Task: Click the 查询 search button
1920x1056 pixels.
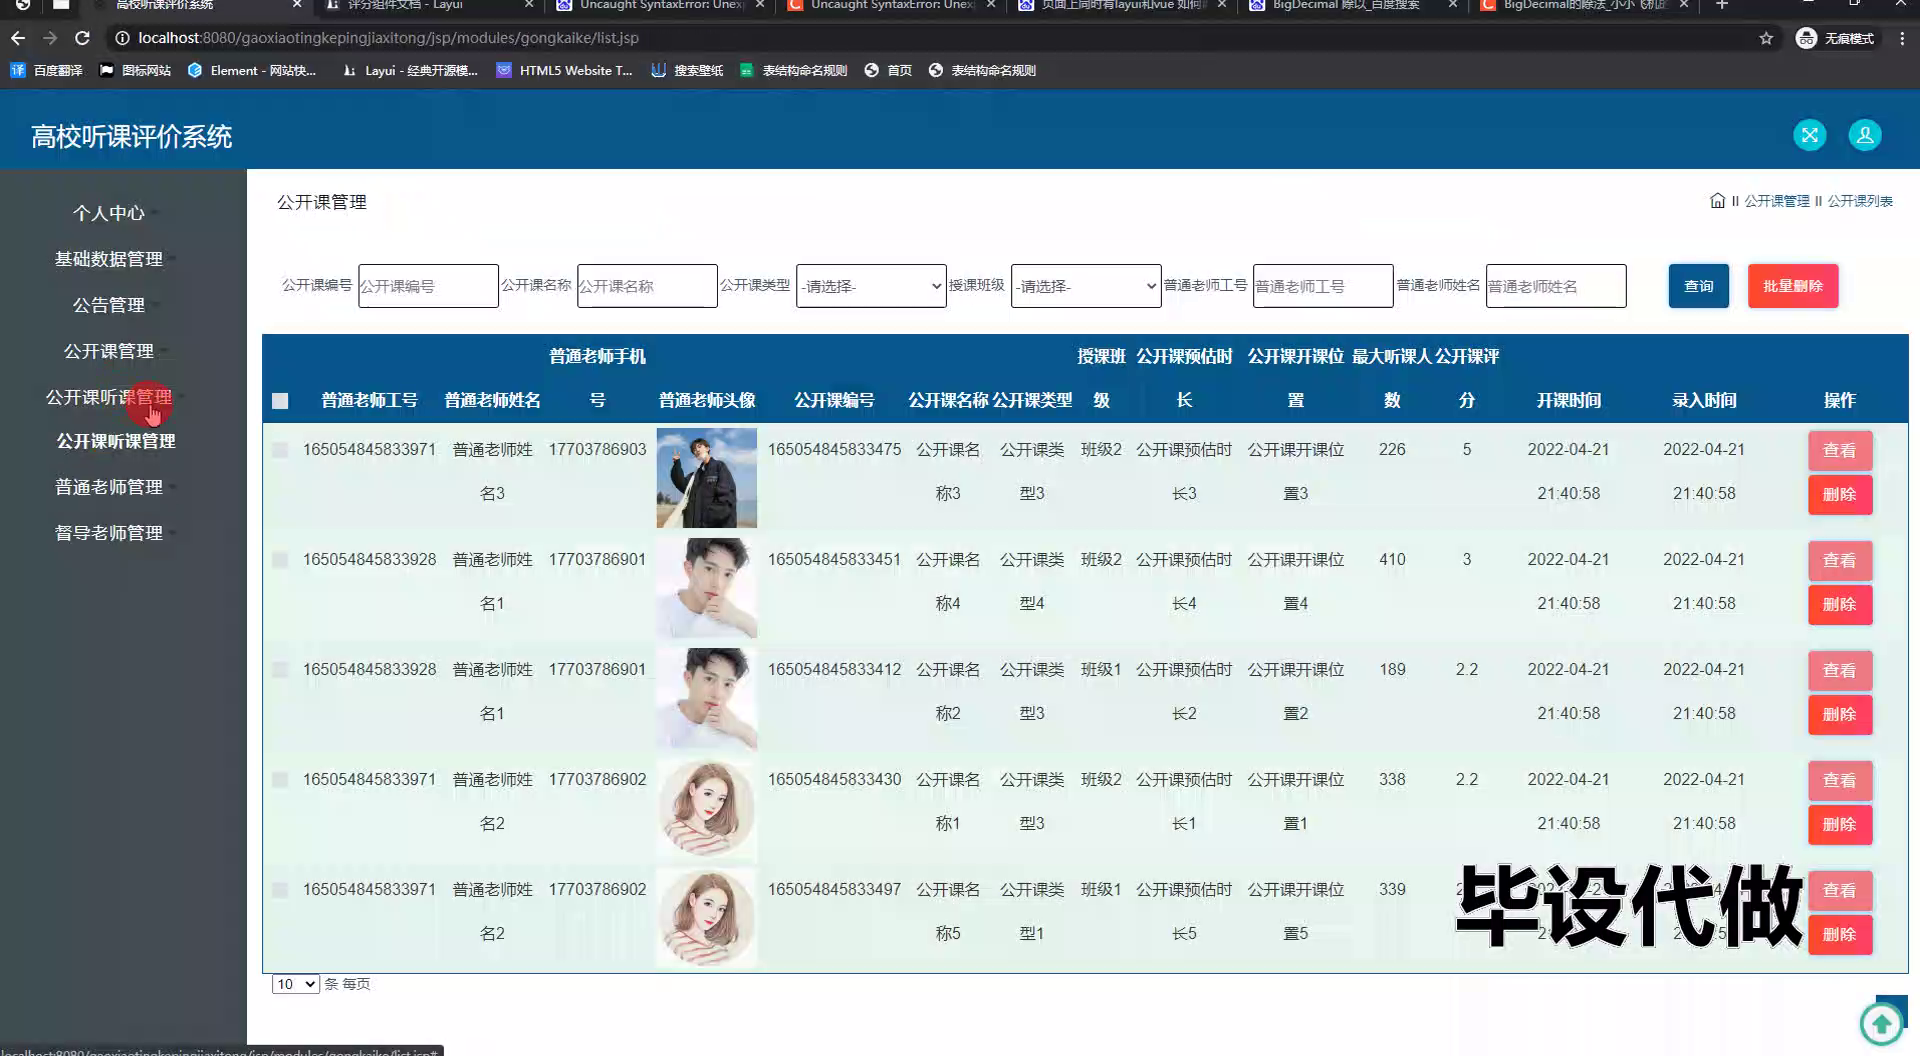Action: (x=1699, y=286)
